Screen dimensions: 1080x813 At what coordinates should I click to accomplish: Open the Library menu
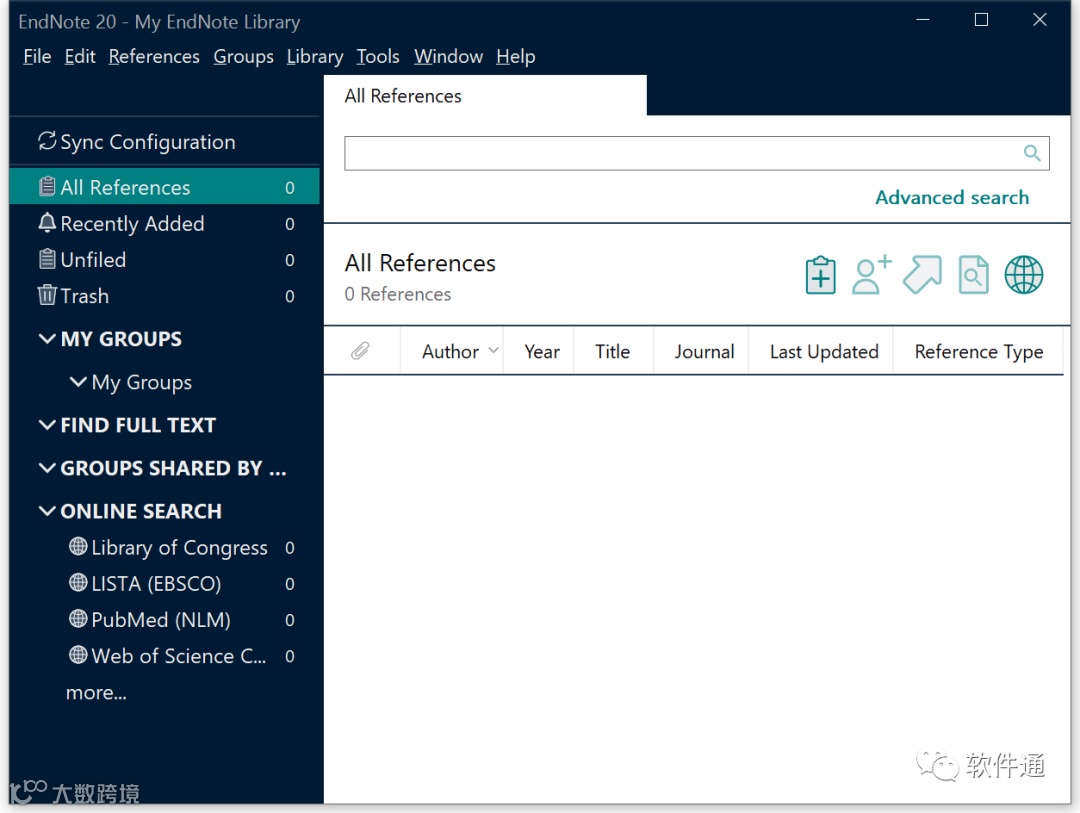315,56
